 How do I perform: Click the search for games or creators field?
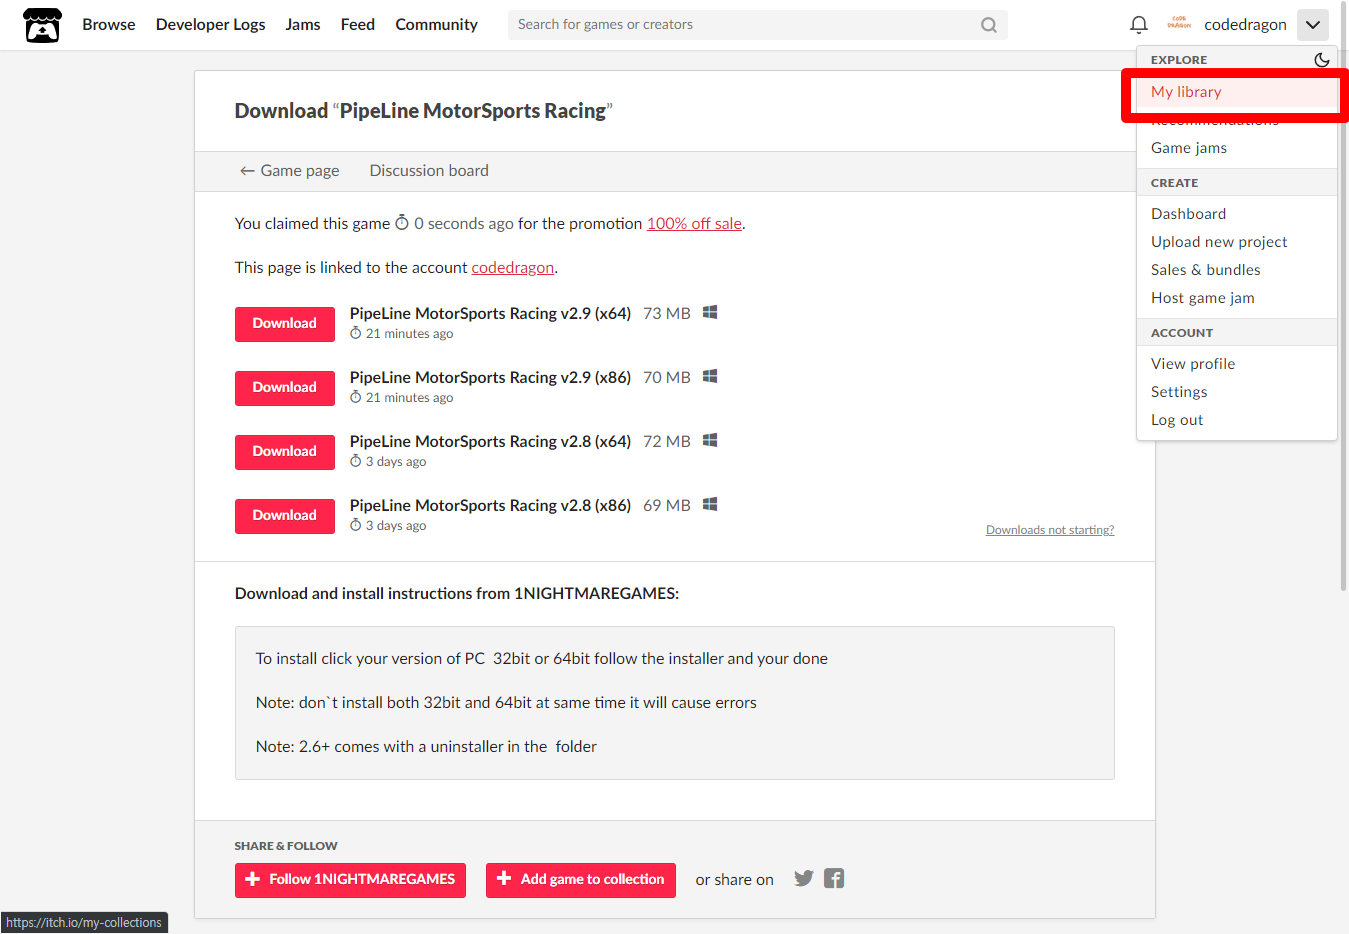coord(757,25)
